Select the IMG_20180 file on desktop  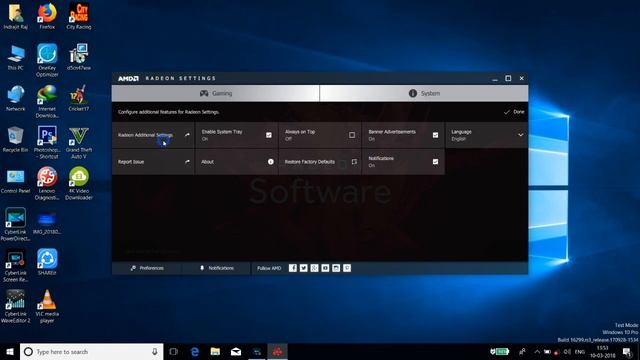tap(47, 223)
